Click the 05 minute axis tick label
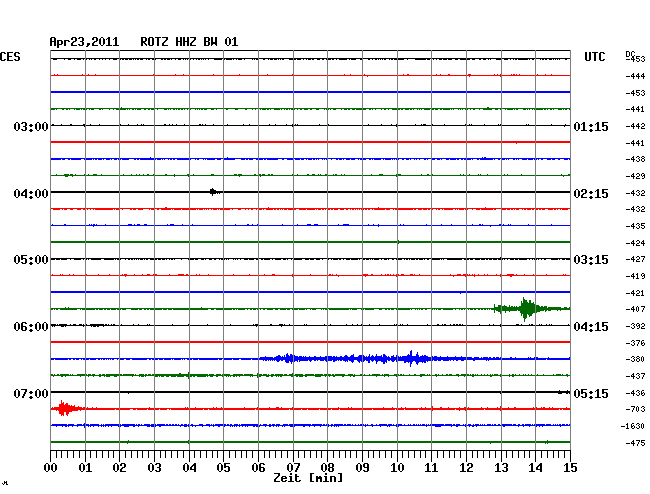 [223, 468]
